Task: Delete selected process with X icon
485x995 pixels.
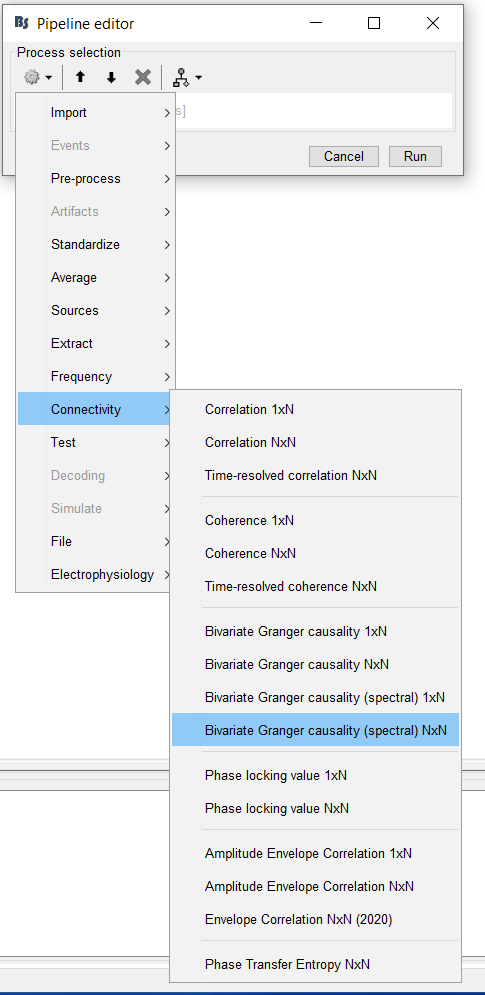Action: tap(143, 77)
